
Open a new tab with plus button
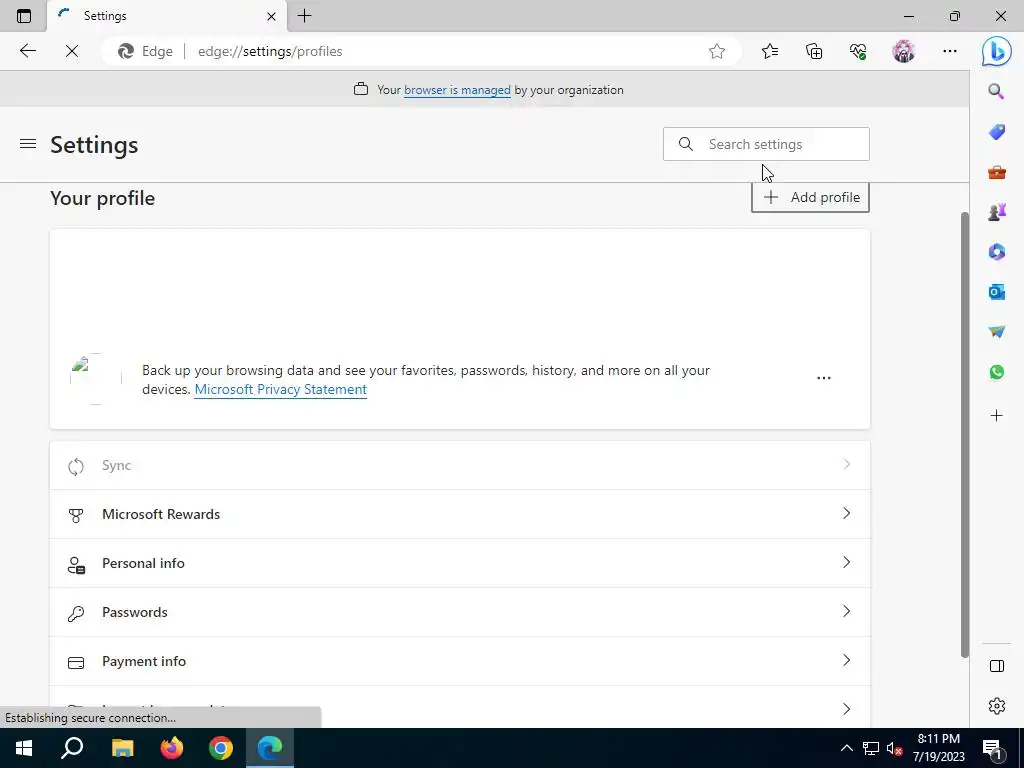304,16
